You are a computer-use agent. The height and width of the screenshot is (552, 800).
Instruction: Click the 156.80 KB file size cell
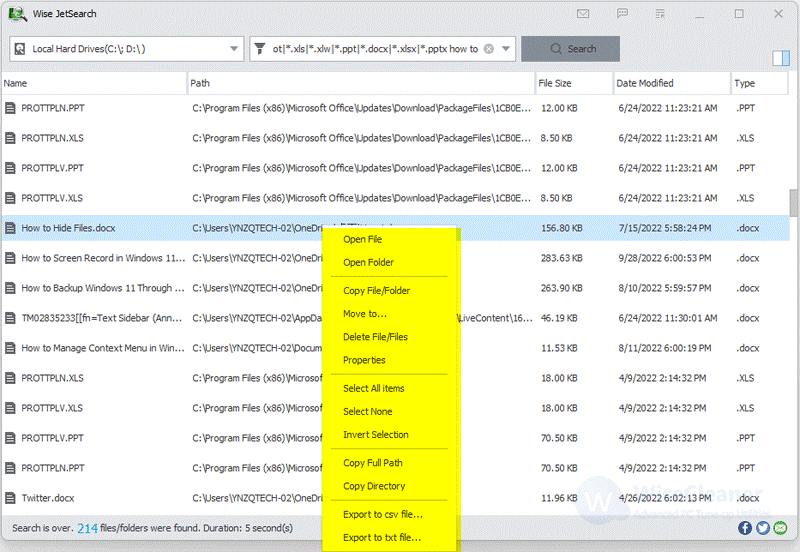562,228
